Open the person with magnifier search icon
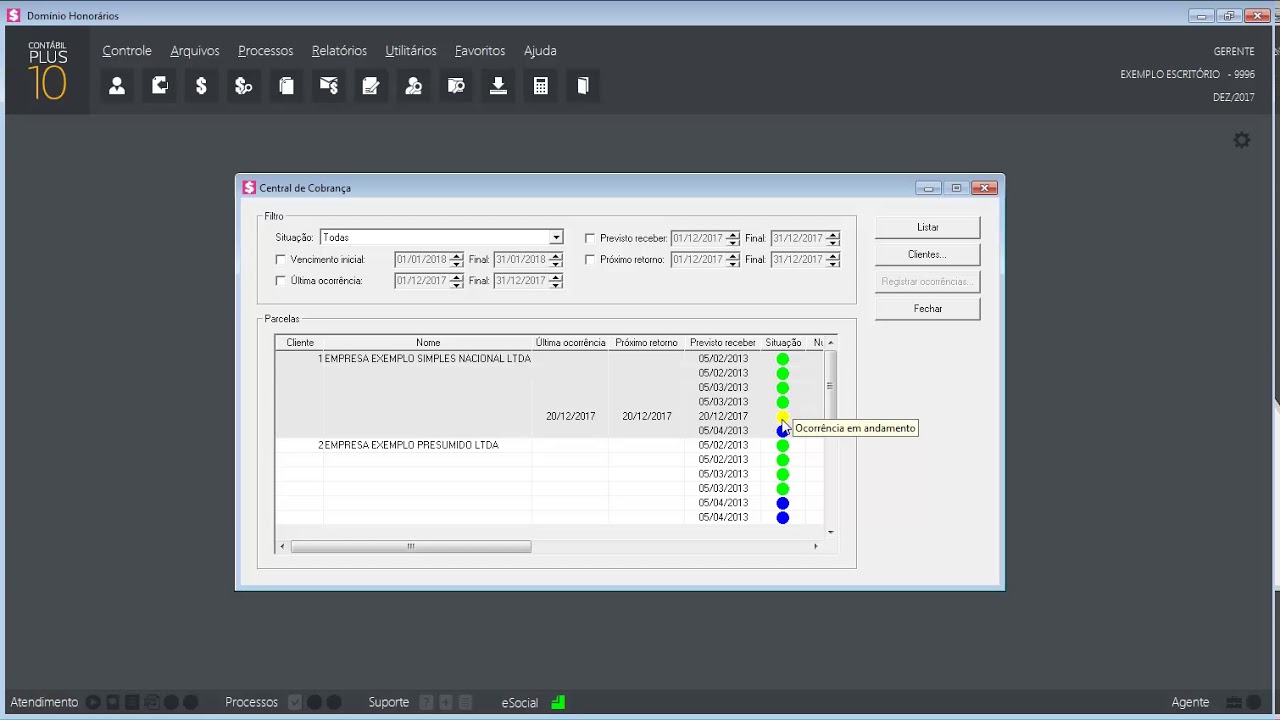 click(x=413, y=86)
